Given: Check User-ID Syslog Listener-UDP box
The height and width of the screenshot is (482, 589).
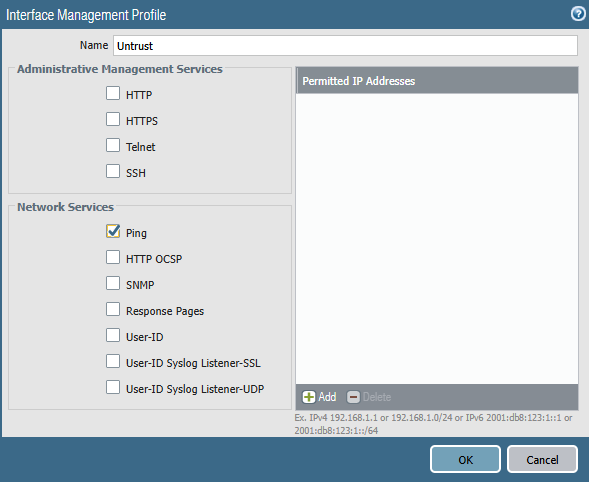Looking at the screenshot, I should [x=113, y=387].
